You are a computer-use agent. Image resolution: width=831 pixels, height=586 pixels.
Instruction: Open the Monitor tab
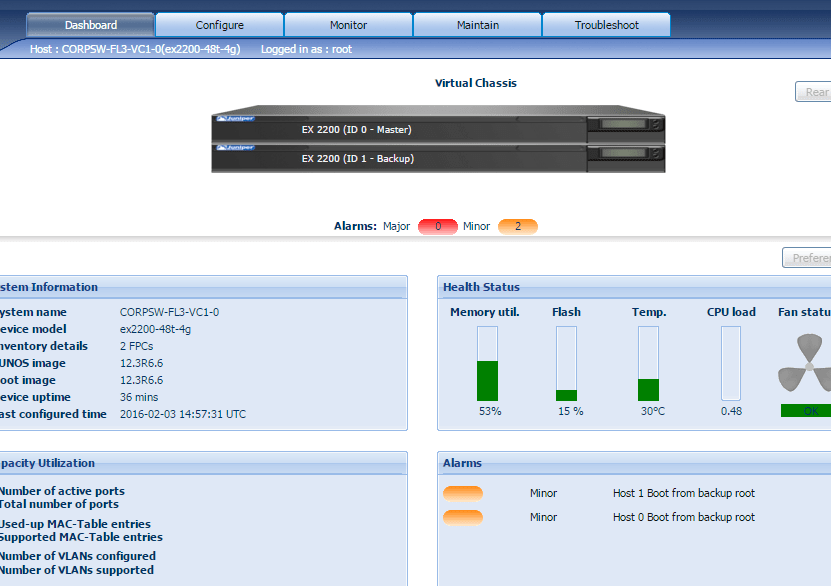tap(348, 24)
